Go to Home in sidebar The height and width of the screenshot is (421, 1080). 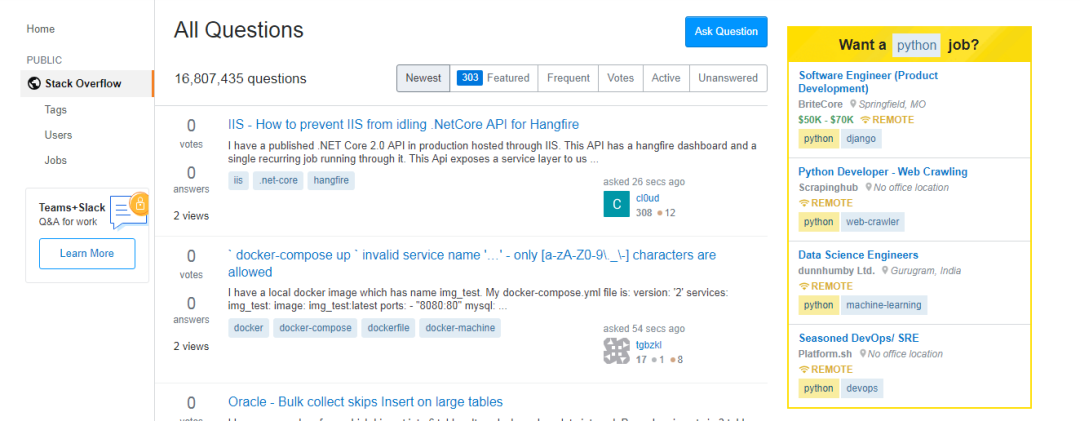41,29
